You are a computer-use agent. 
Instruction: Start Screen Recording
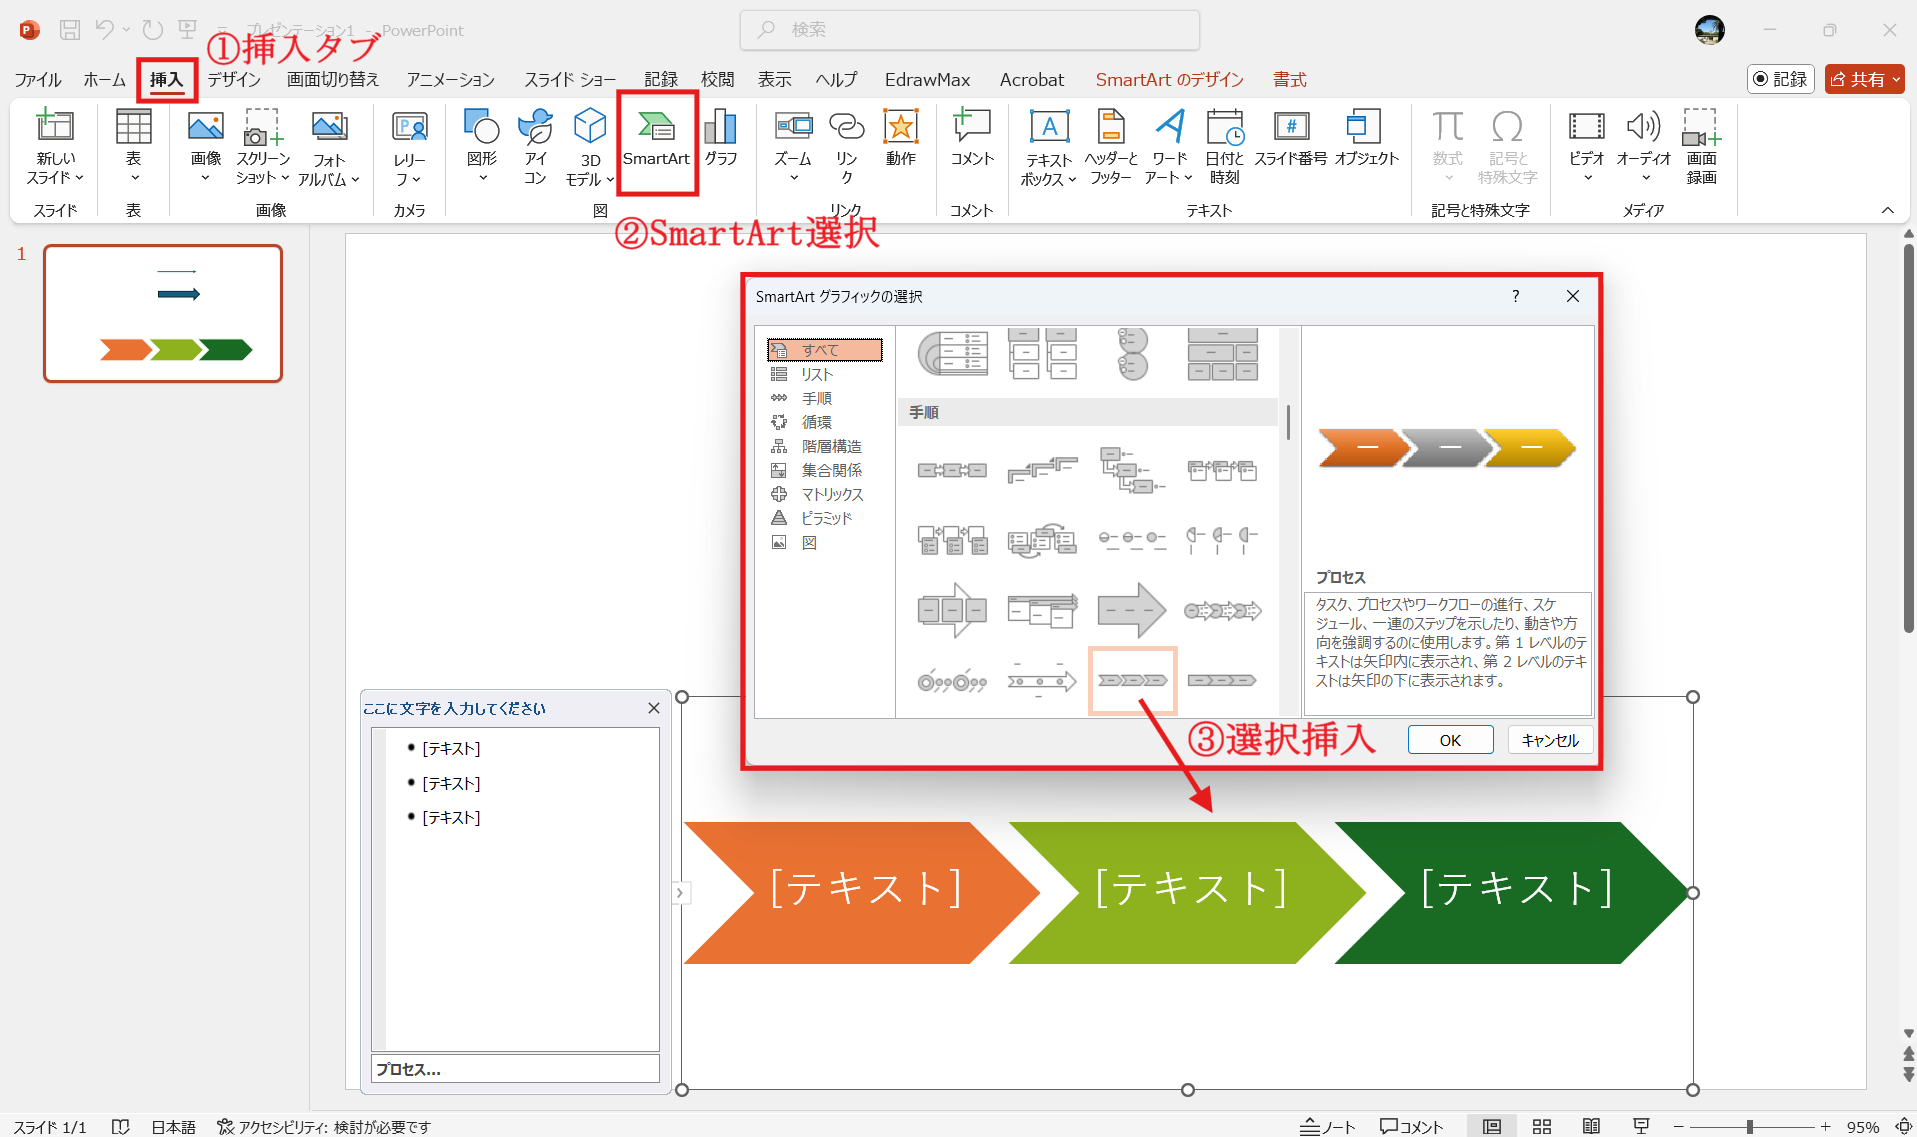pos(1701,146)
